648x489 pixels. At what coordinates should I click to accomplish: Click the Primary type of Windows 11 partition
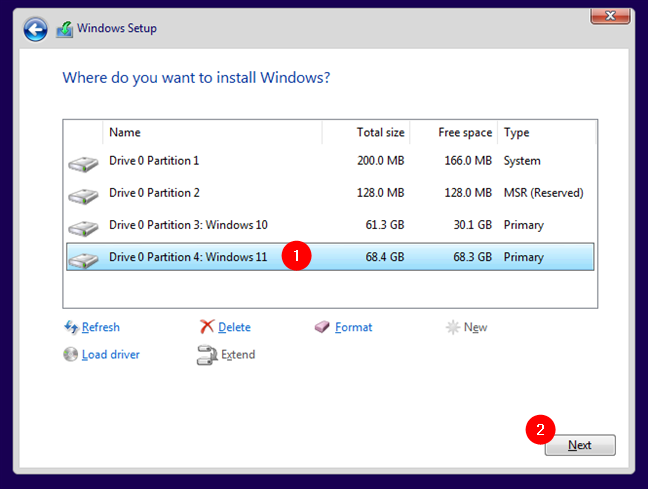pos(524,257)
